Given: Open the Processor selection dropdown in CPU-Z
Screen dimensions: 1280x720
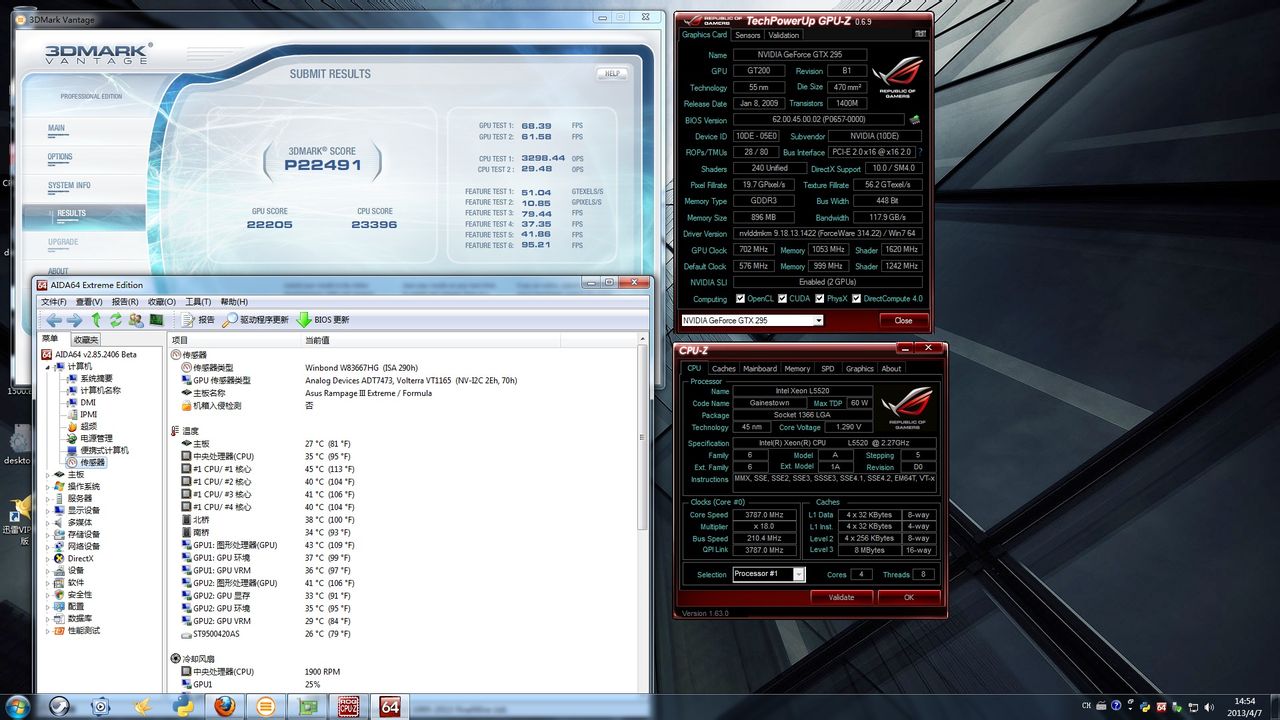Looking at the screenshot, I should click(x=769, y=574).
